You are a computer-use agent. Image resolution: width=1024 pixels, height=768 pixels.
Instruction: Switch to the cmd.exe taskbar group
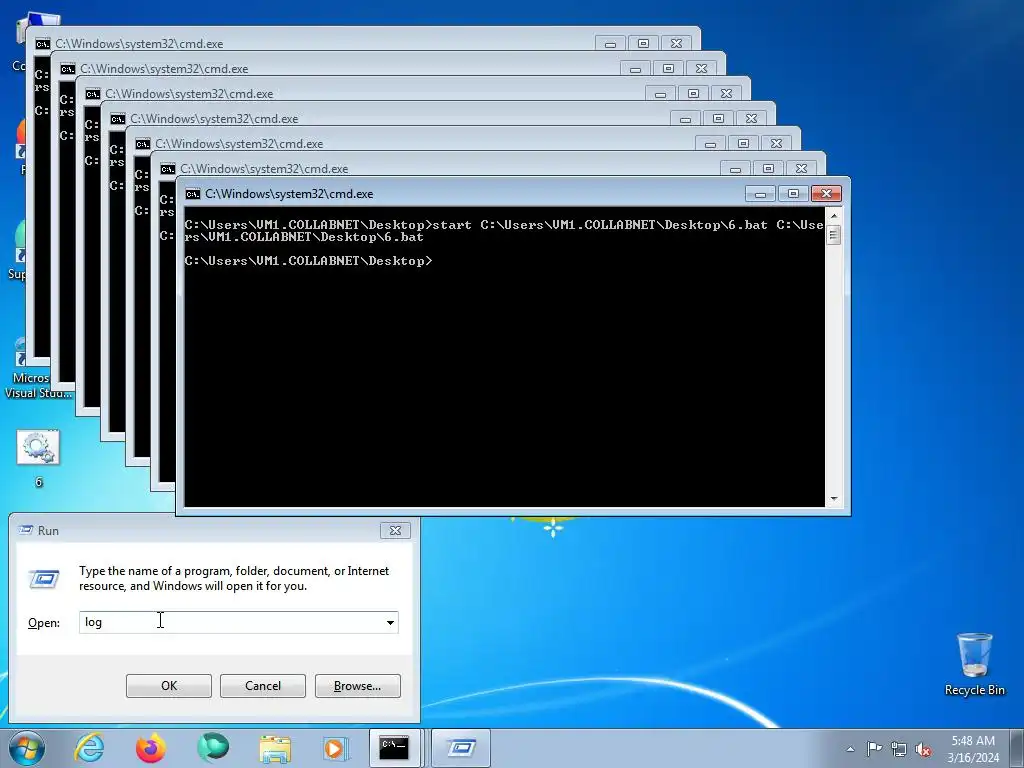click(x=396, y=748)
